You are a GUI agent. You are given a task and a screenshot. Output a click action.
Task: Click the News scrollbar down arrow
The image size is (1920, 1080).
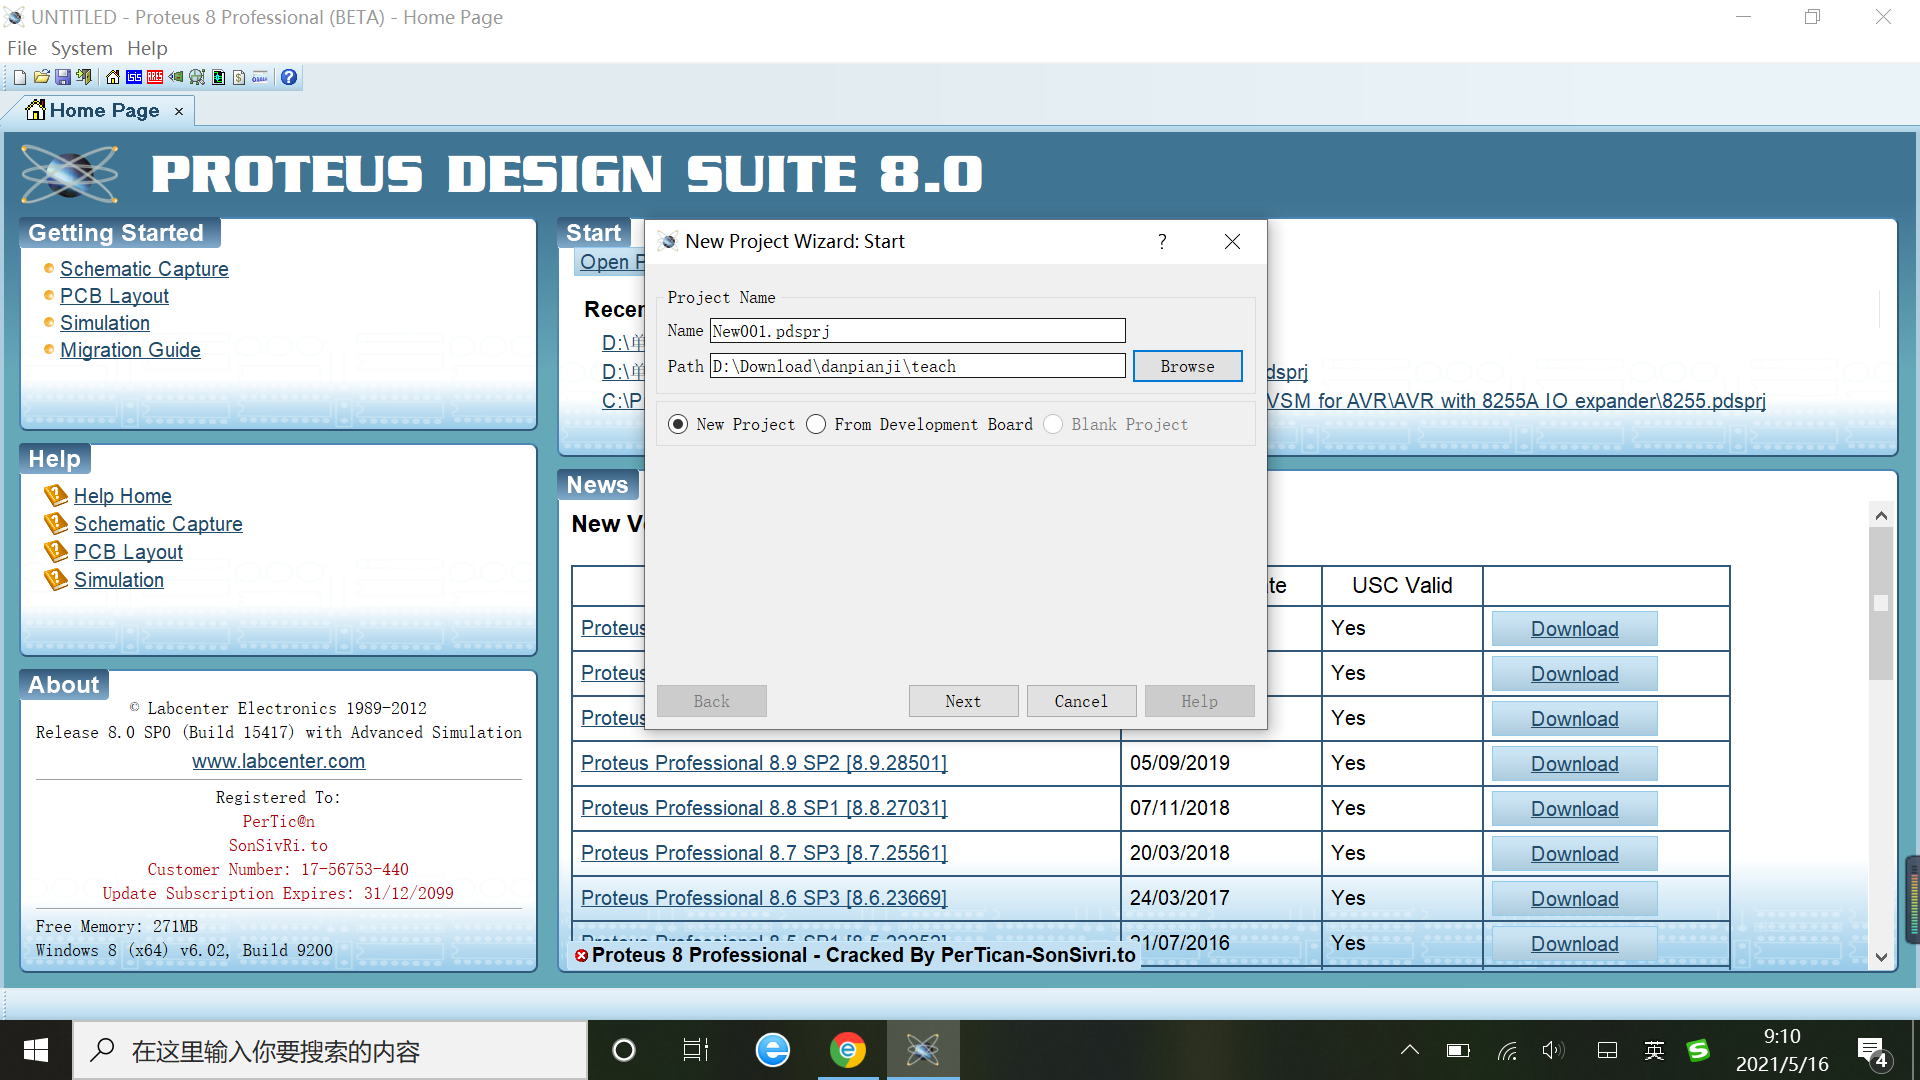click(1881, 957)
